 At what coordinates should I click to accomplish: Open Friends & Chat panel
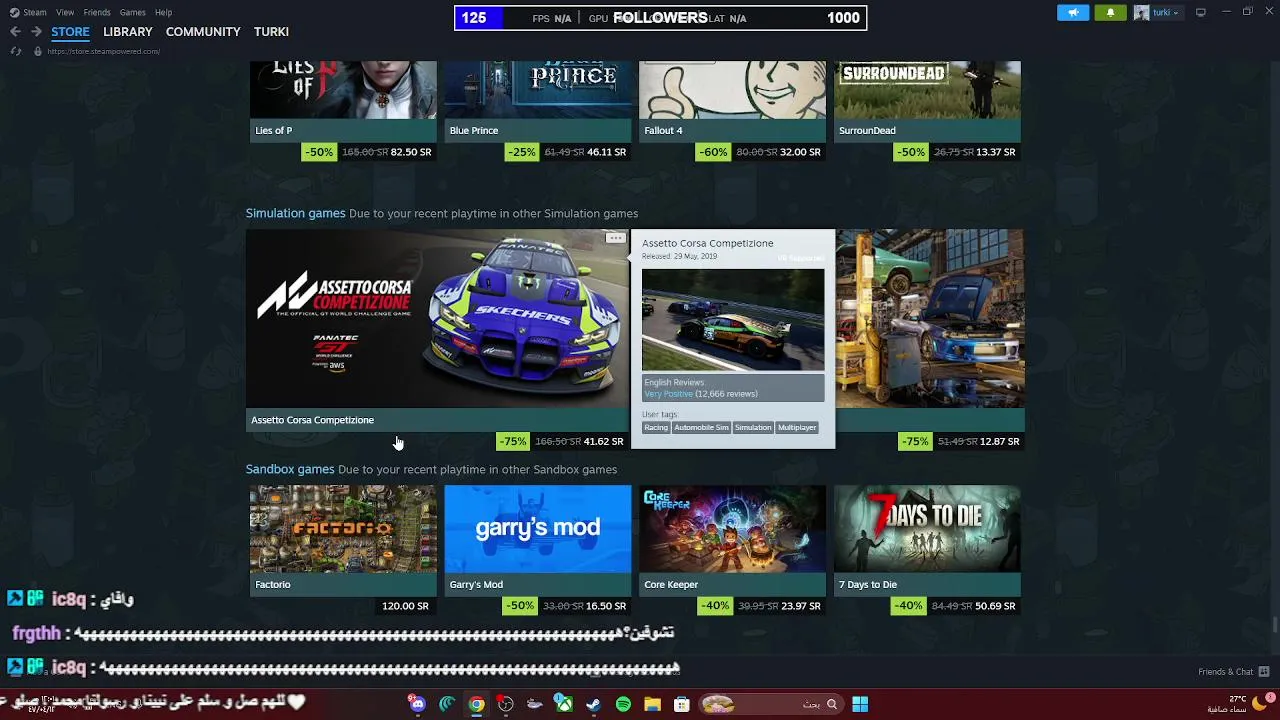pos(1233,672)
